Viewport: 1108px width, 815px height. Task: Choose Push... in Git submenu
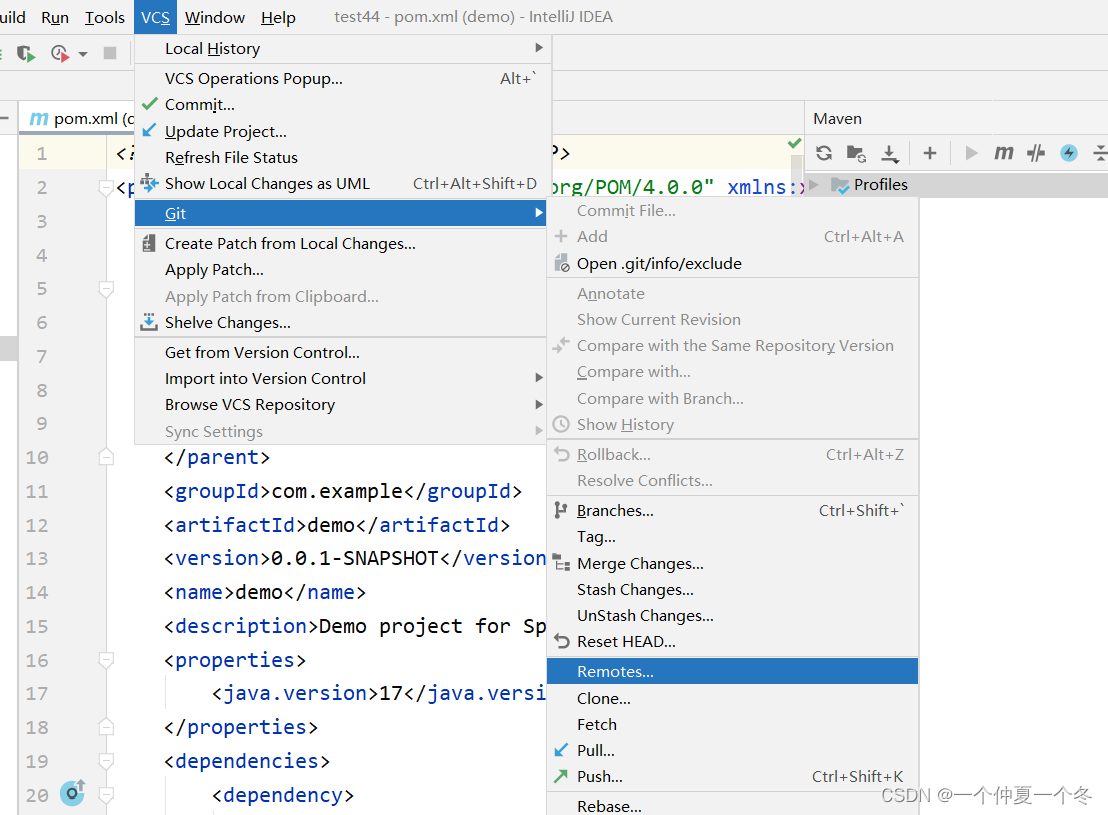pos(733,777)
